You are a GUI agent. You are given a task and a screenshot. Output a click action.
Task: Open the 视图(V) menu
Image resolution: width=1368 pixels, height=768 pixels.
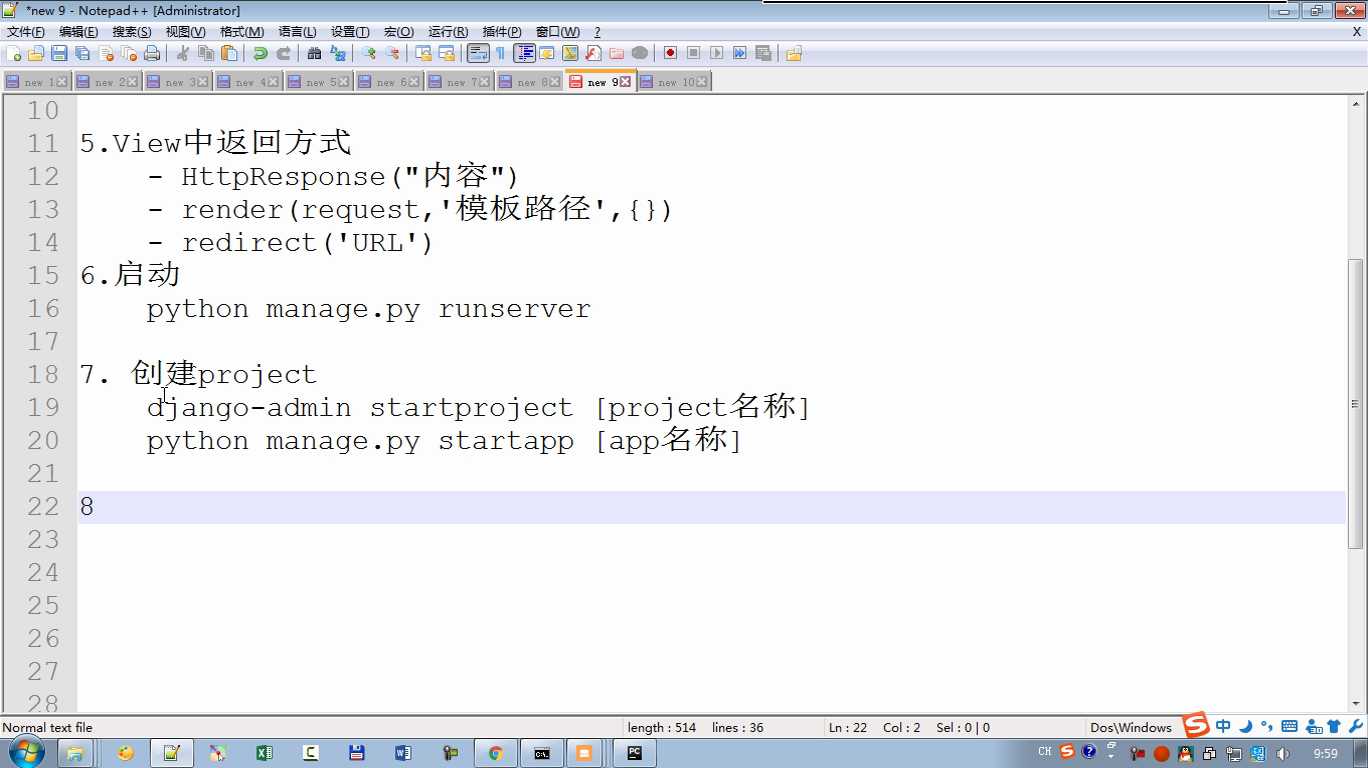click(x=185, y=32)
